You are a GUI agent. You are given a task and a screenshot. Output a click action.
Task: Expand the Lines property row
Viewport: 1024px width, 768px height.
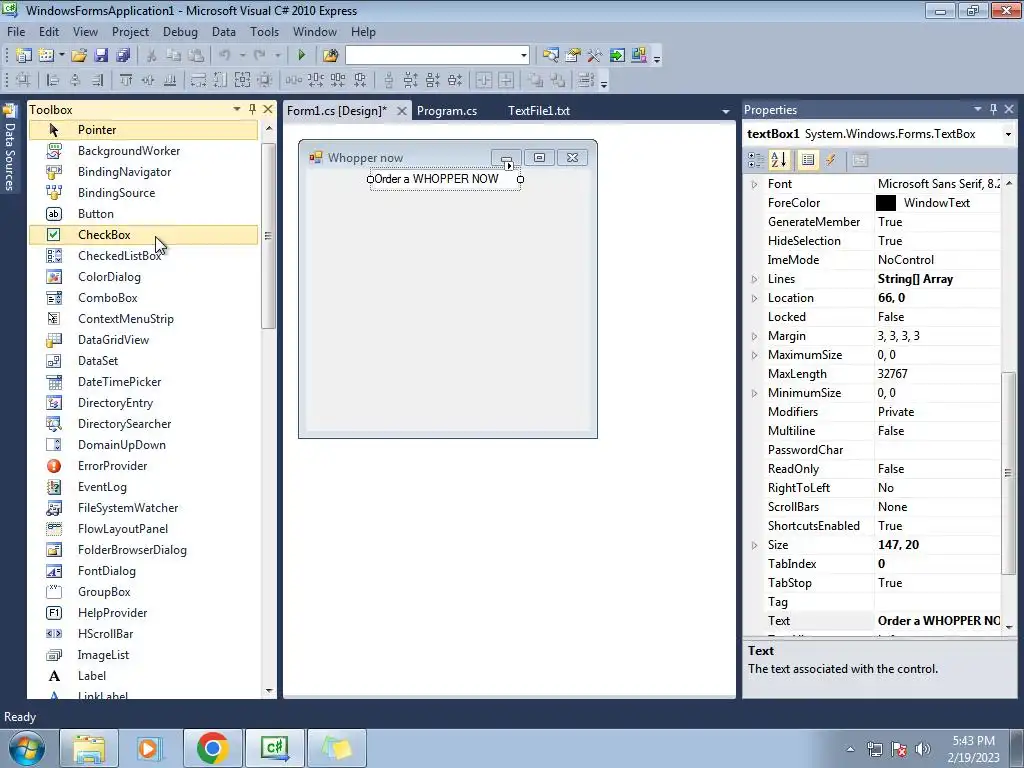754,279
